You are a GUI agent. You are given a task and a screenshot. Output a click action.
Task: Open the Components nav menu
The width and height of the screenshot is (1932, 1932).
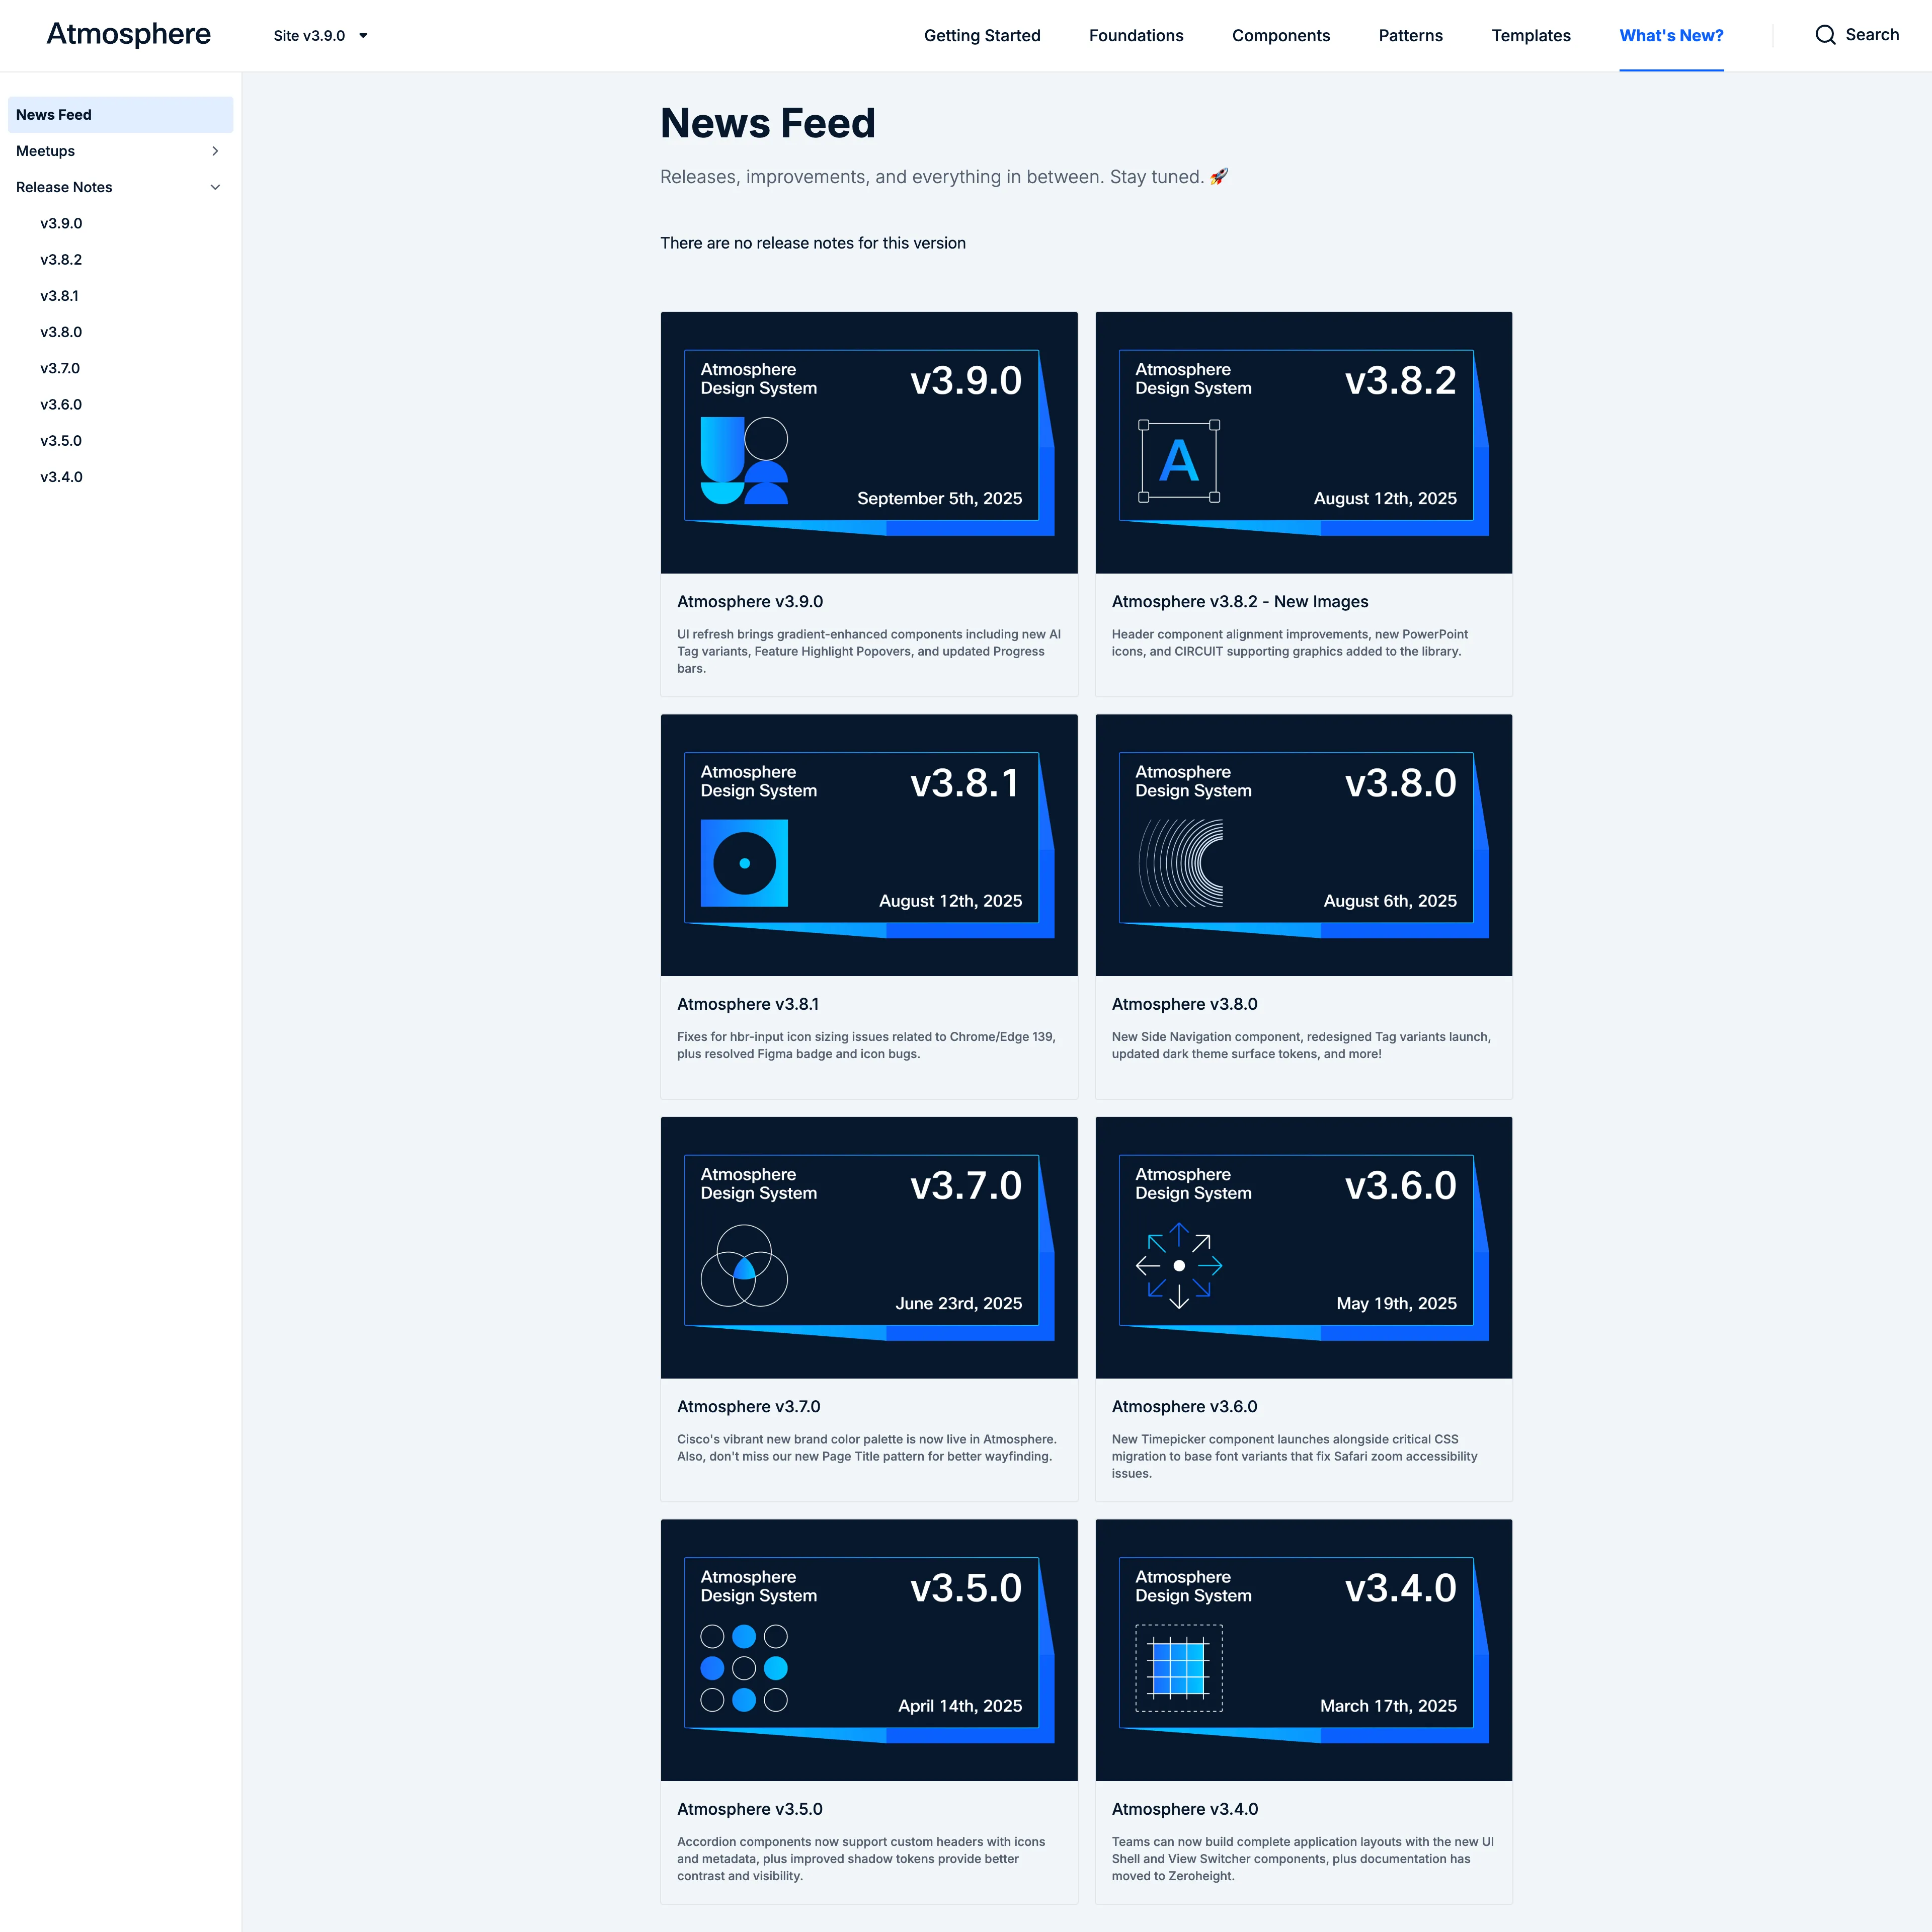click(1280, 36)
